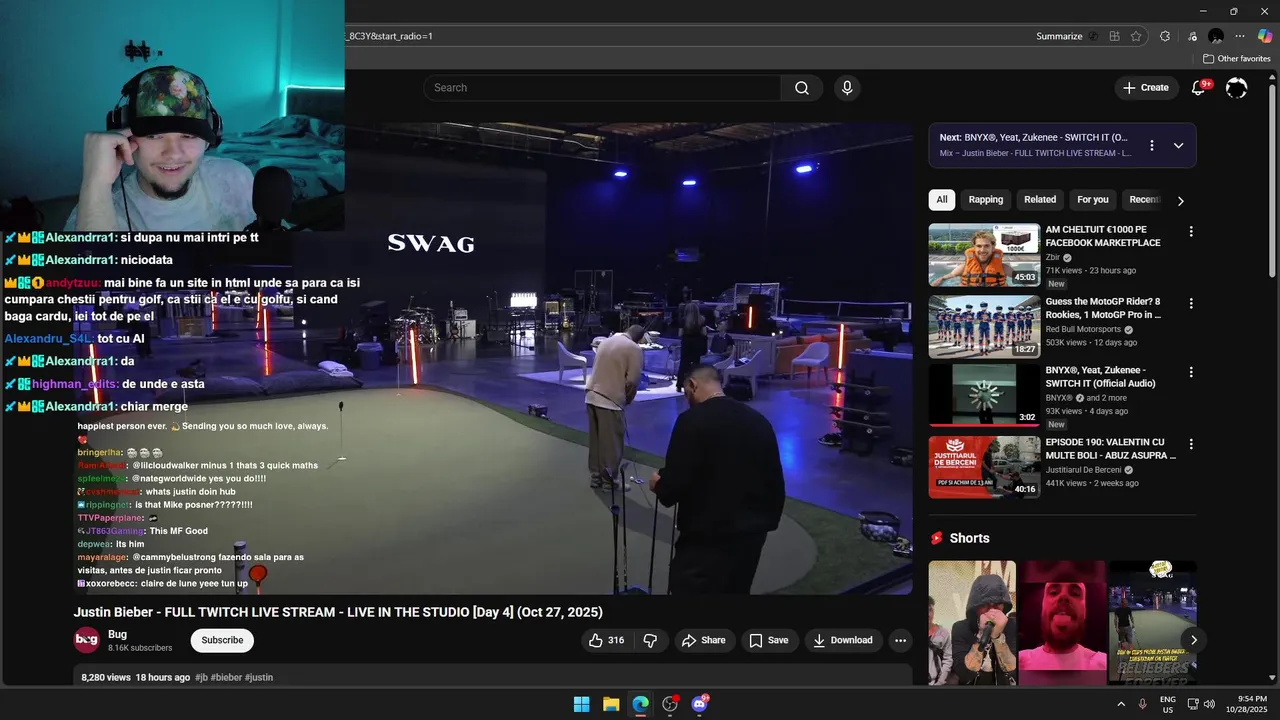
Task: Open the Guess the MotoGP Rider thumbnail
Action: point(984,327)
